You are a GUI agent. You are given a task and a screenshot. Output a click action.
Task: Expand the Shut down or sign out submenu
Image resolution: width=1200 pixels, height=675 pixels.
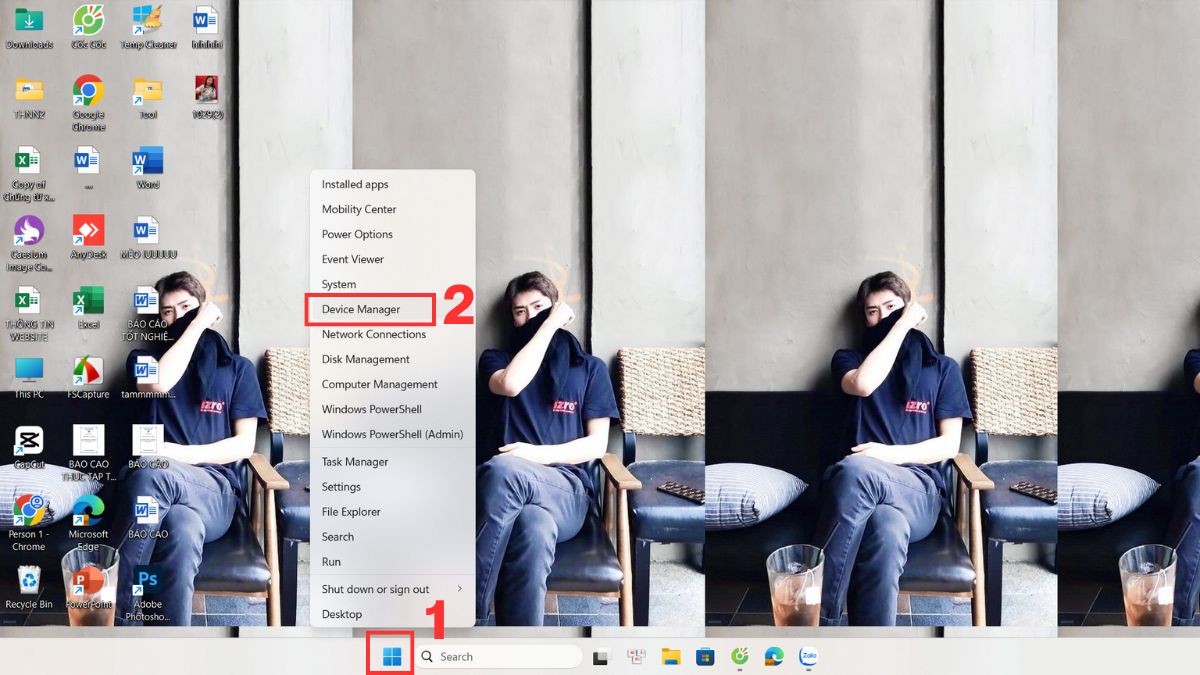click(x=392, y=589)
